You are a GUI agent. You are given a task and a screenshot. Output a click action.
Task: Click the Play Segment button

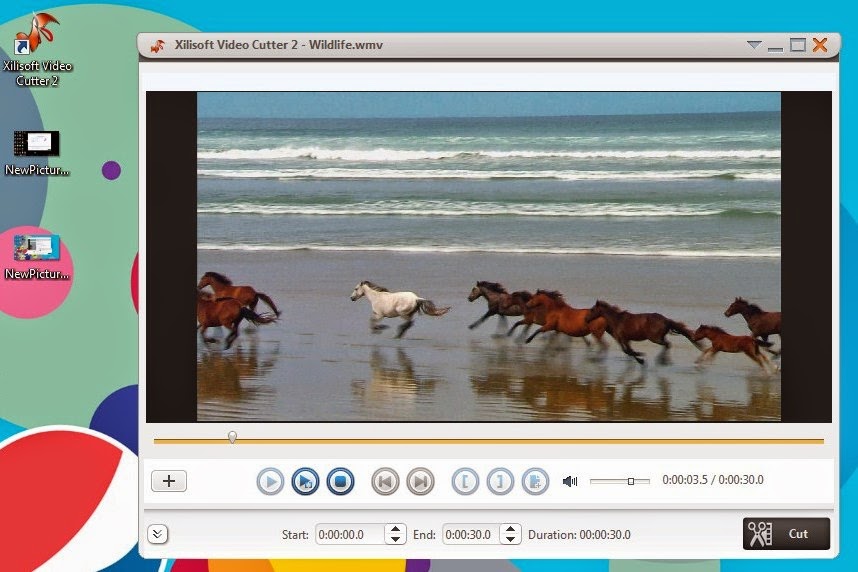click(305, 482)
